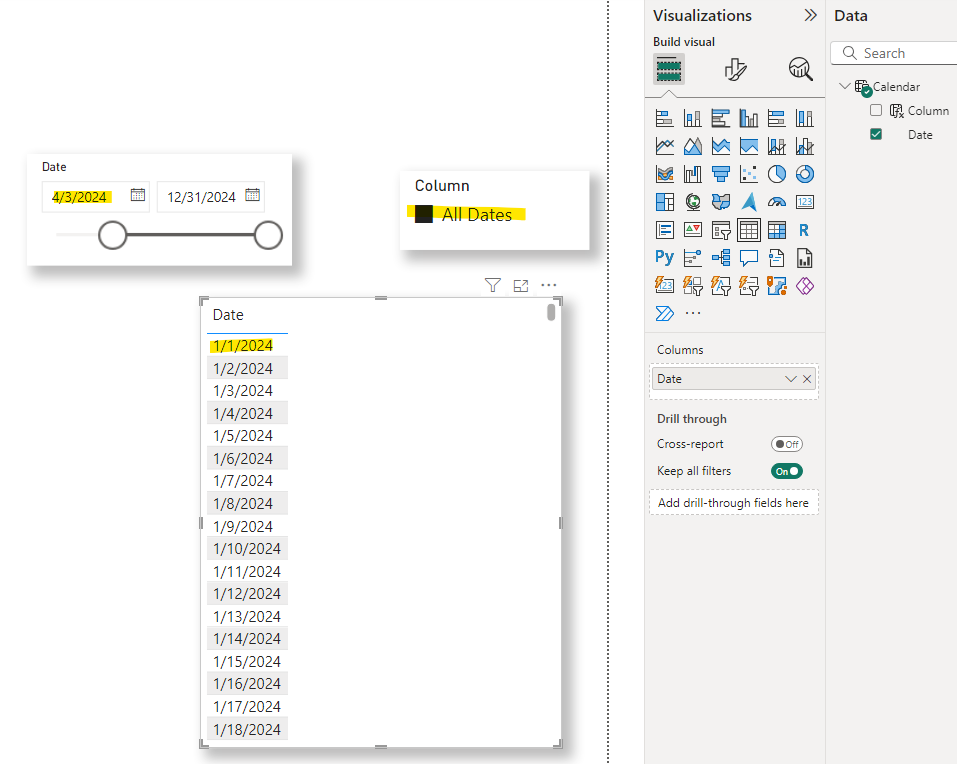Open the start date calendar picker
Image resolution: width=957 pixels, height=764 pixels.
tap(138, 195)
